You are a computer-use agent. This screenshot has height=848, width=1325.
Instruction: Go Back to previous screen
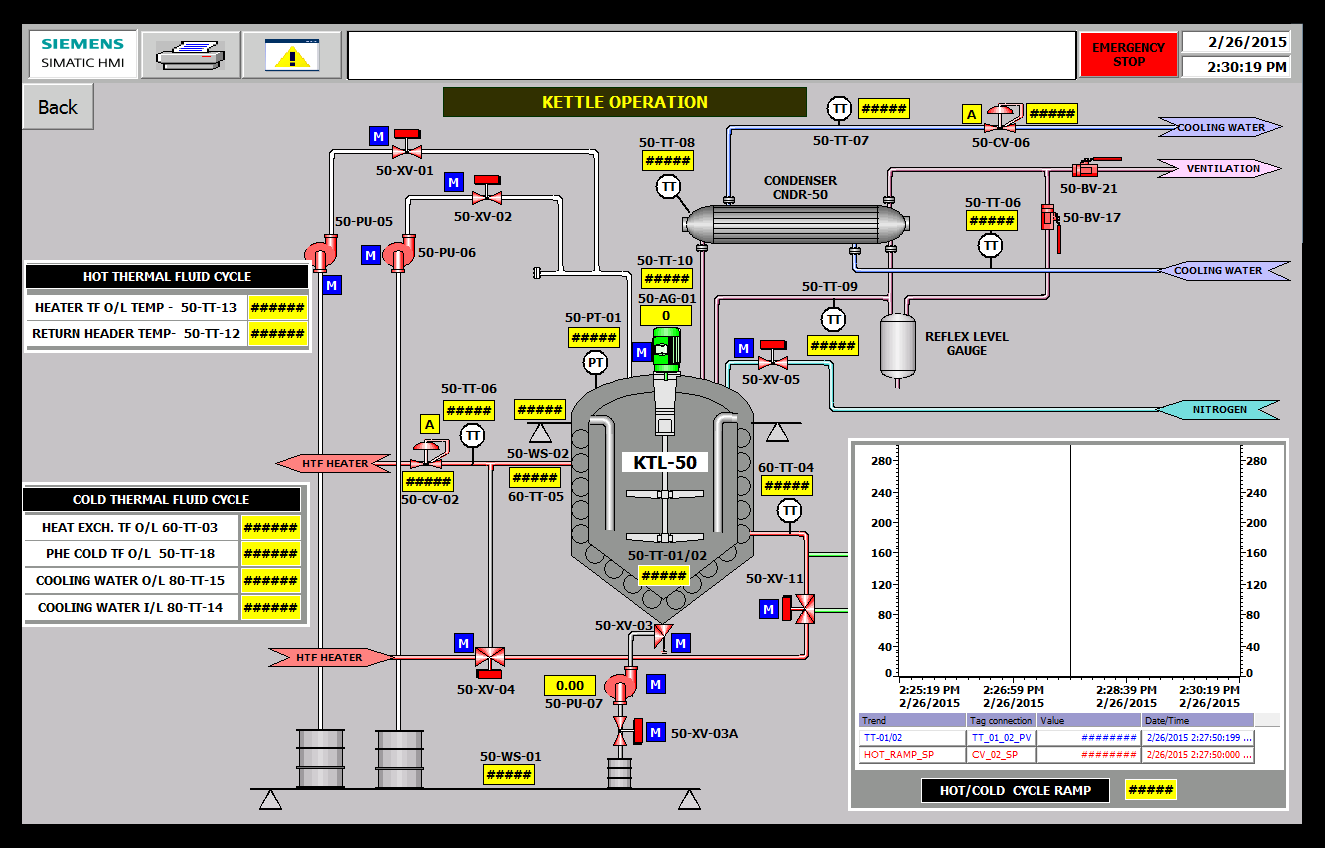pos(58,107)
